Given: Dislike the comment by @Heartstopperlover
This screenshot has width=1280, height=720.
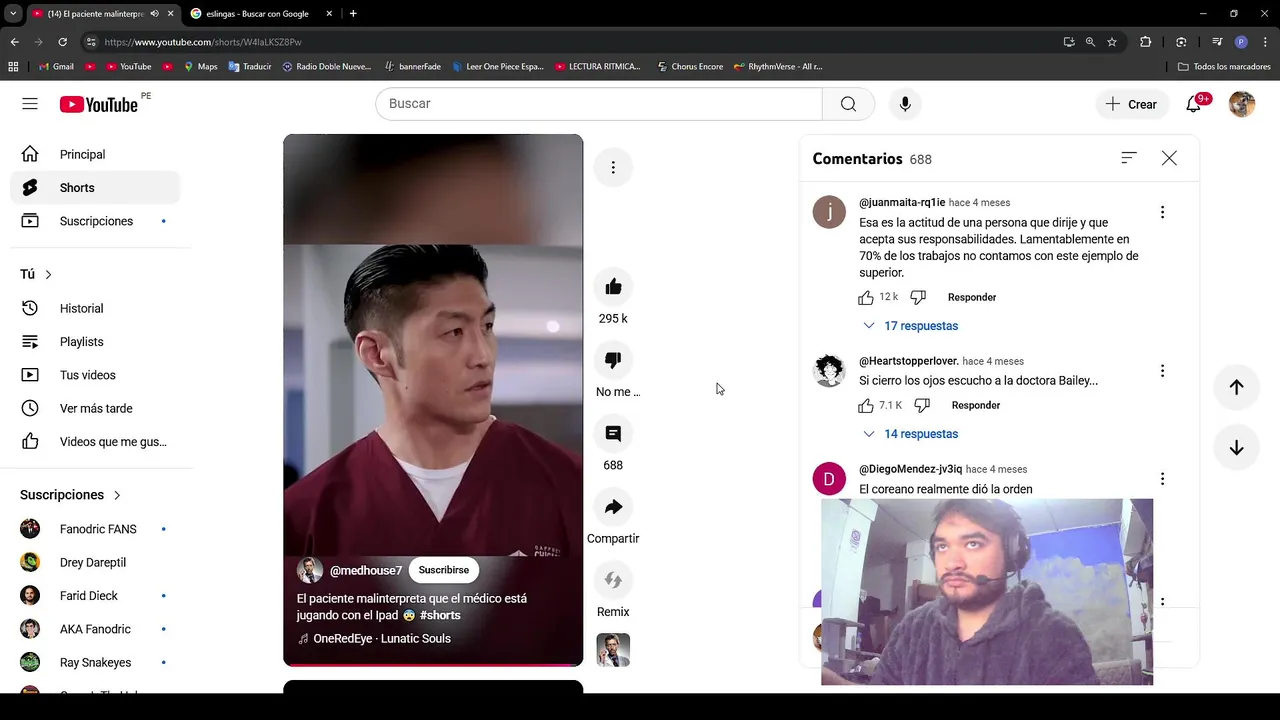Looking at the screenshot, I should [922, 405].
